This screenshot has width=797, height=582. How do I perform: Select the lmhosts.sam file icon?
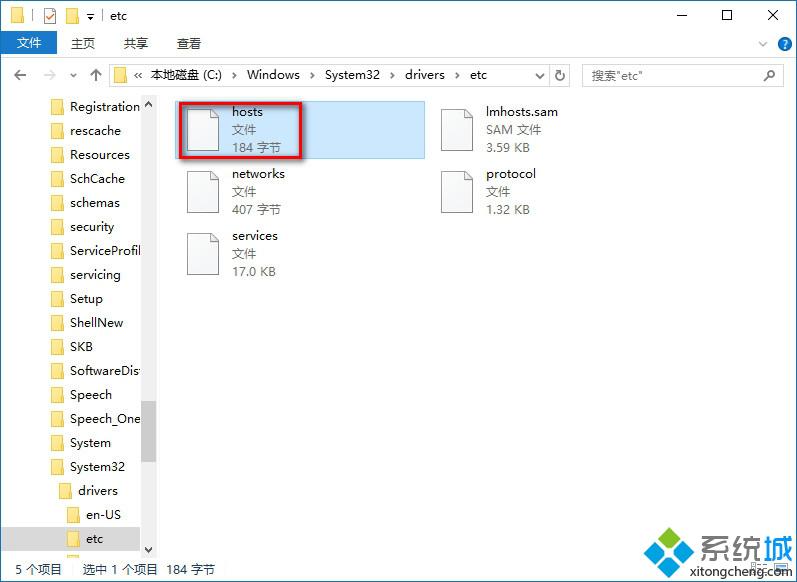coord(456,130)
